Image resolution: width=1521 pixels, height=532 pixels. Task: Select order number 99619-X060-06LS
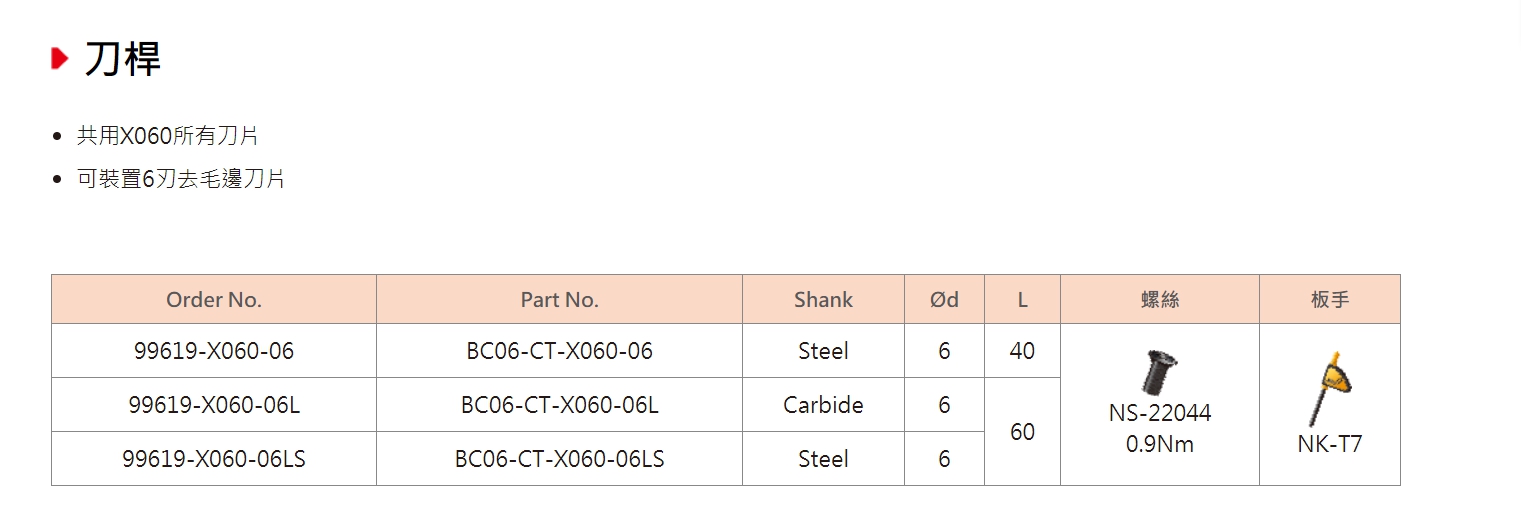pos(214,459)
